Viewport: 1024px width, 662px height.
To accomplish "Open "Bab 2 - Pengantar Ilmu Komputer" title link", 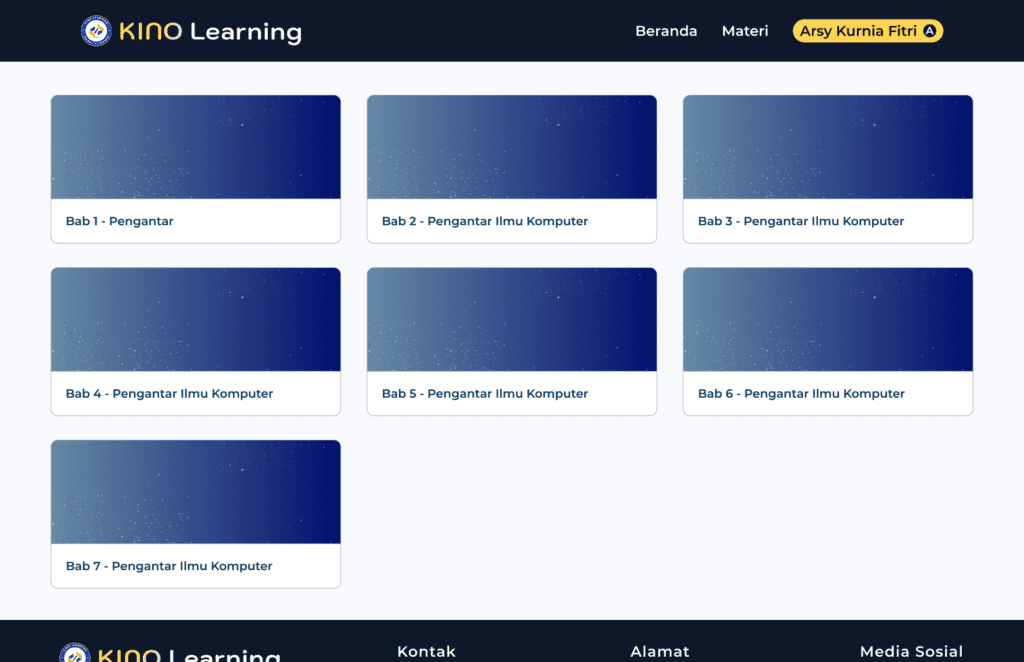I will coord(485,221).
